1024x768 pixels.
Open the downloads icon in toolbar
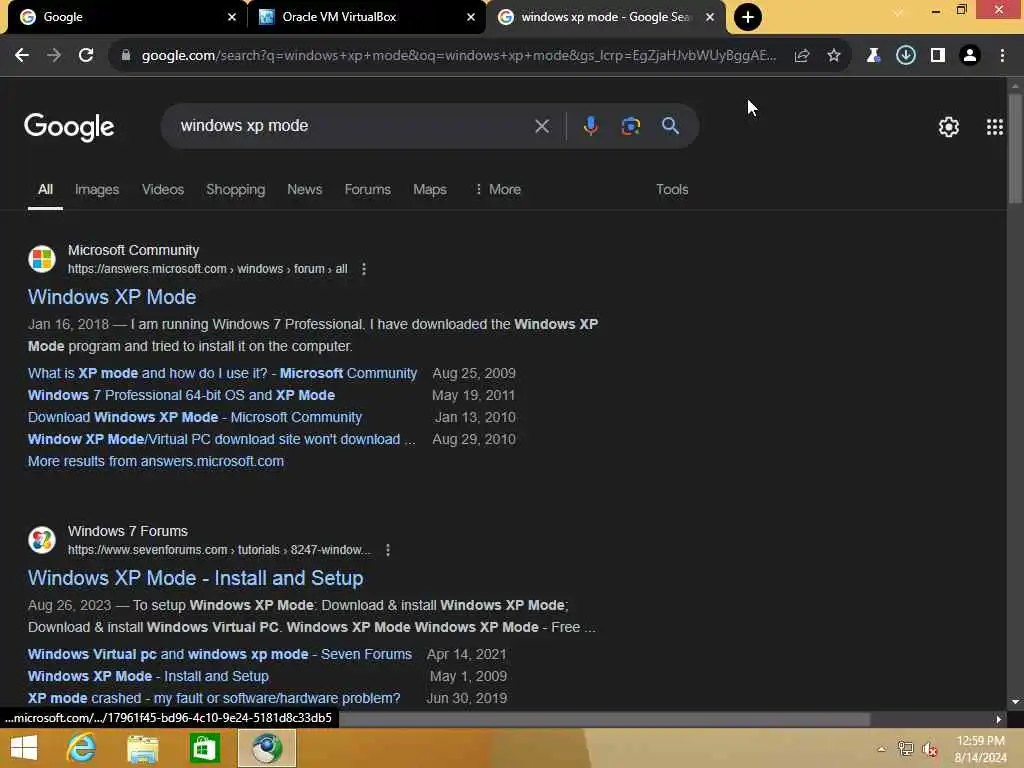(906, 56)
